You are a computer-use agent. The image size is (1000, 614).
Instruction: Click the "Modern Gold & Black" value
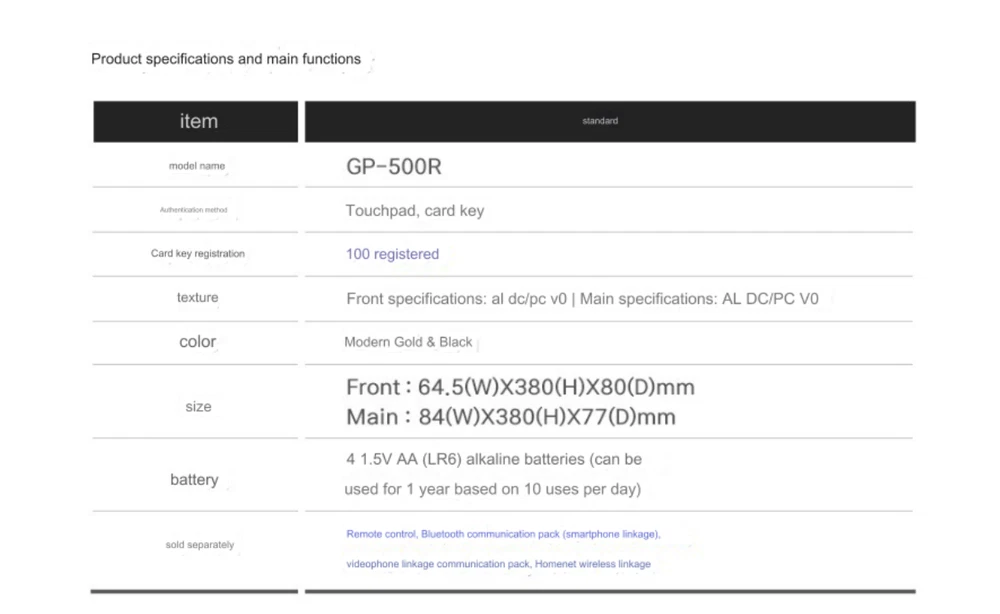pyautogui.click(x=408, y=342)
